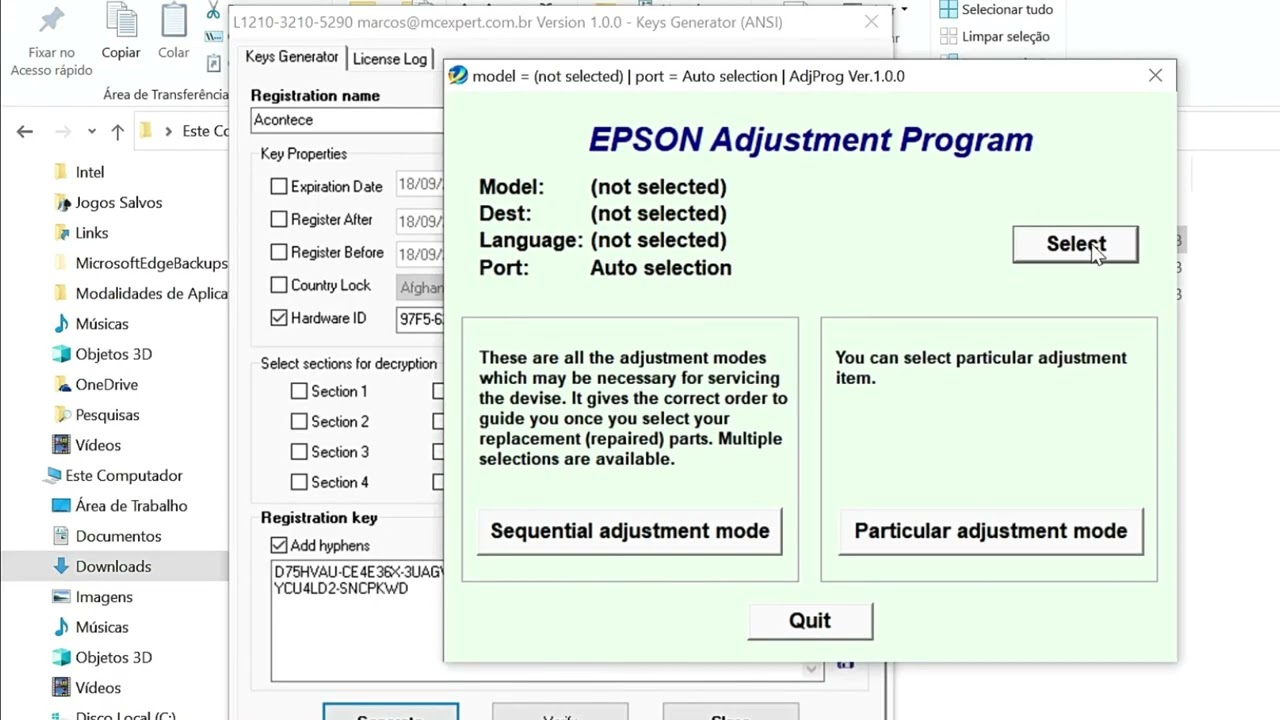Viewport: 1280px width, 720px height.
Task: Open the Links folder in sidebar
Action: 92,233
